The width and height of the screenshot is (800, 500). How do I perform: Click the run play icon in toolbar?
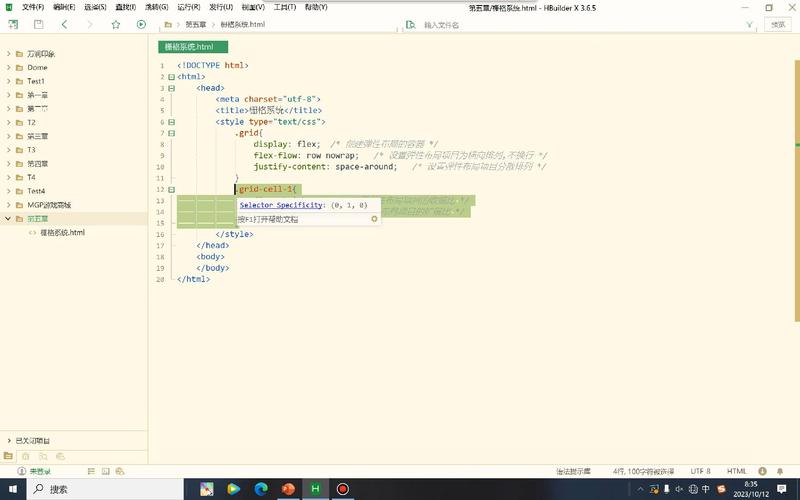click(x=141, y=24)
